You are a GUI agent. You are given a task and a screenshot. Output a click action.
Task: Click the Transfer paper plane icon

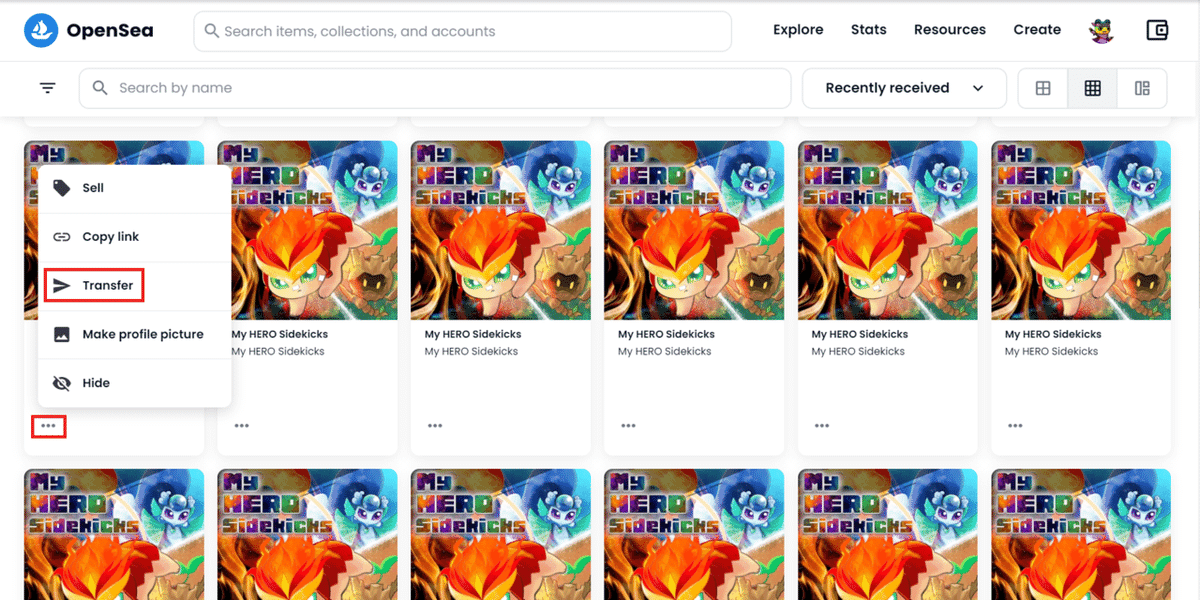point(62,286)
